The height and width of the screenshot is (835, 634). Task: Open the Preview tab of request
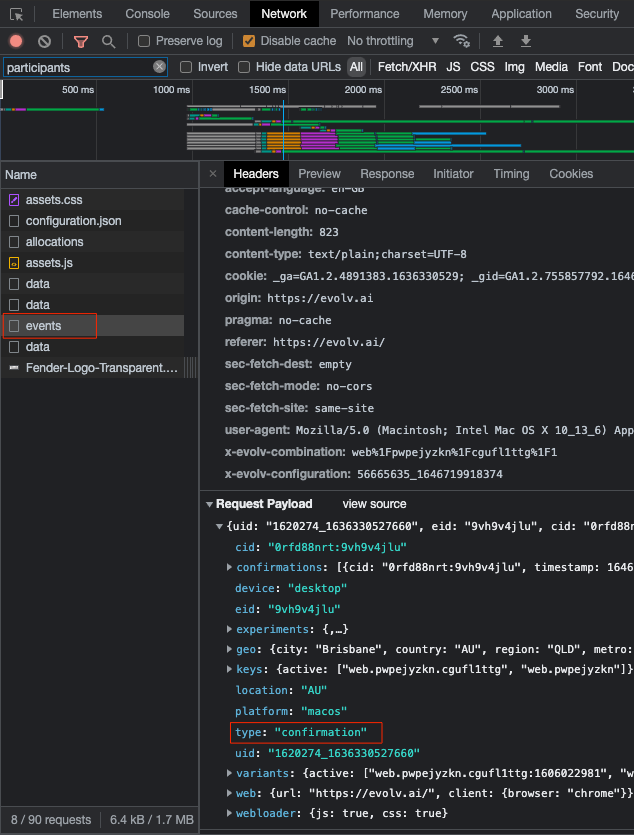(319, 174)
